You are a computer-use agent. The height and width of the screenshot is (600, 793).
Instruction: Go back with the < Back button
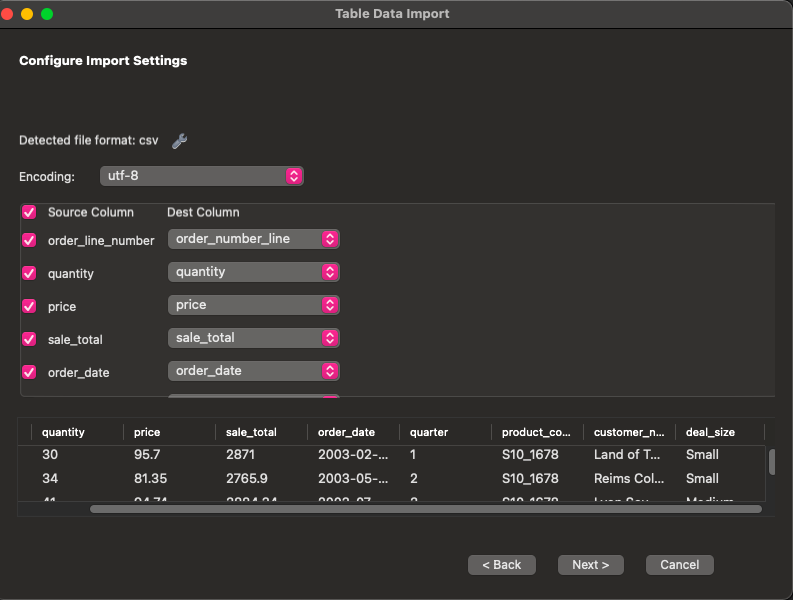coord(501,565)
